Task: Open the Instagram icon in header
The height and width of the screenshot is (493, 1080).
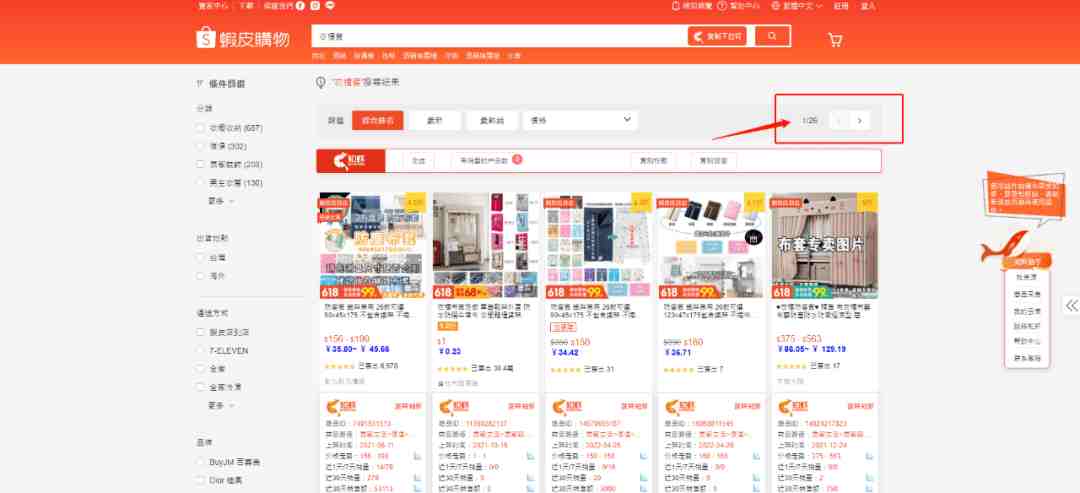Action: (315, 6)
